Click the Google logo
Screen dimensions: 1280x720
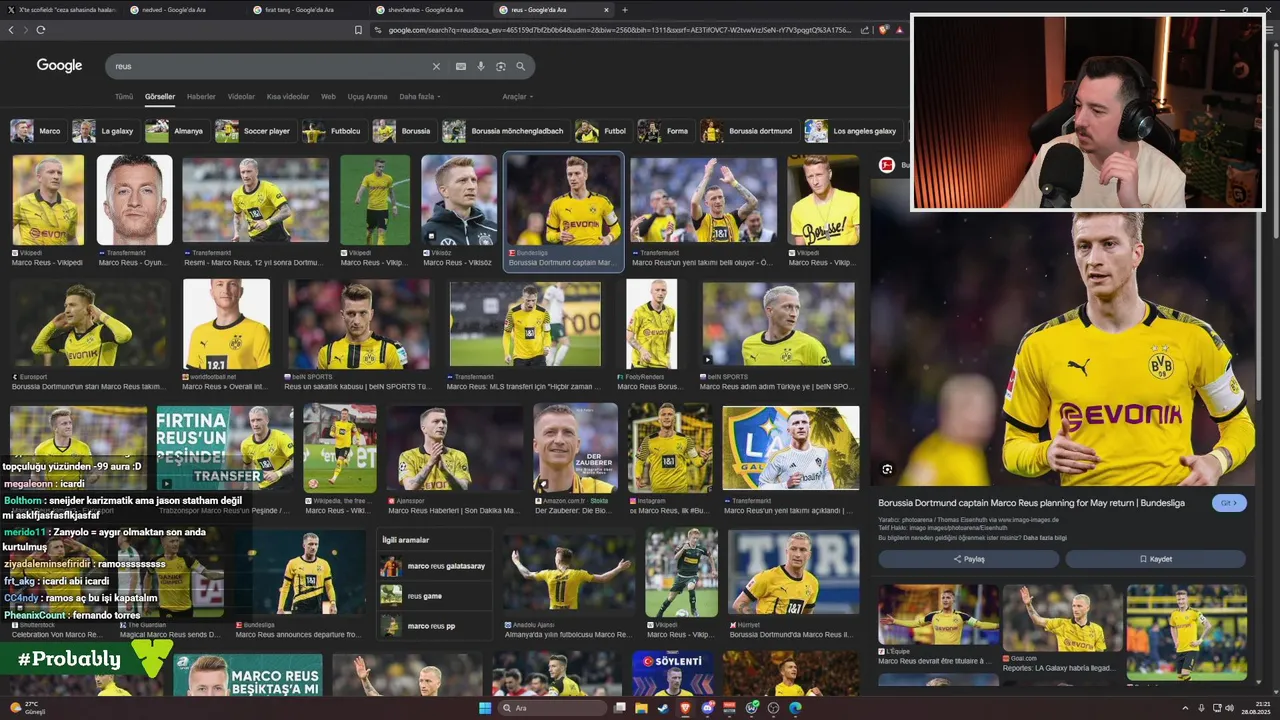pos(59,65)
